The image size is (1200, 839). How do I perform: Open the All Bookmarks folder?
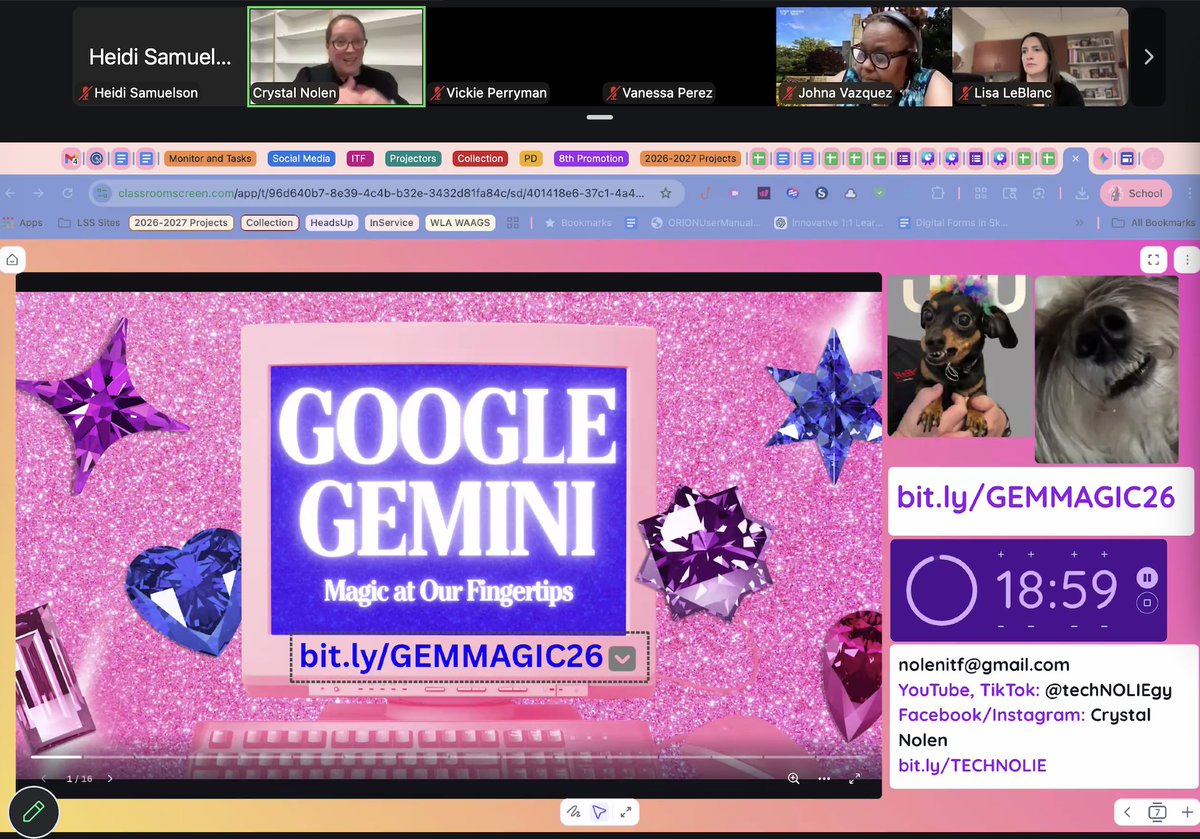click(1153, 223)
